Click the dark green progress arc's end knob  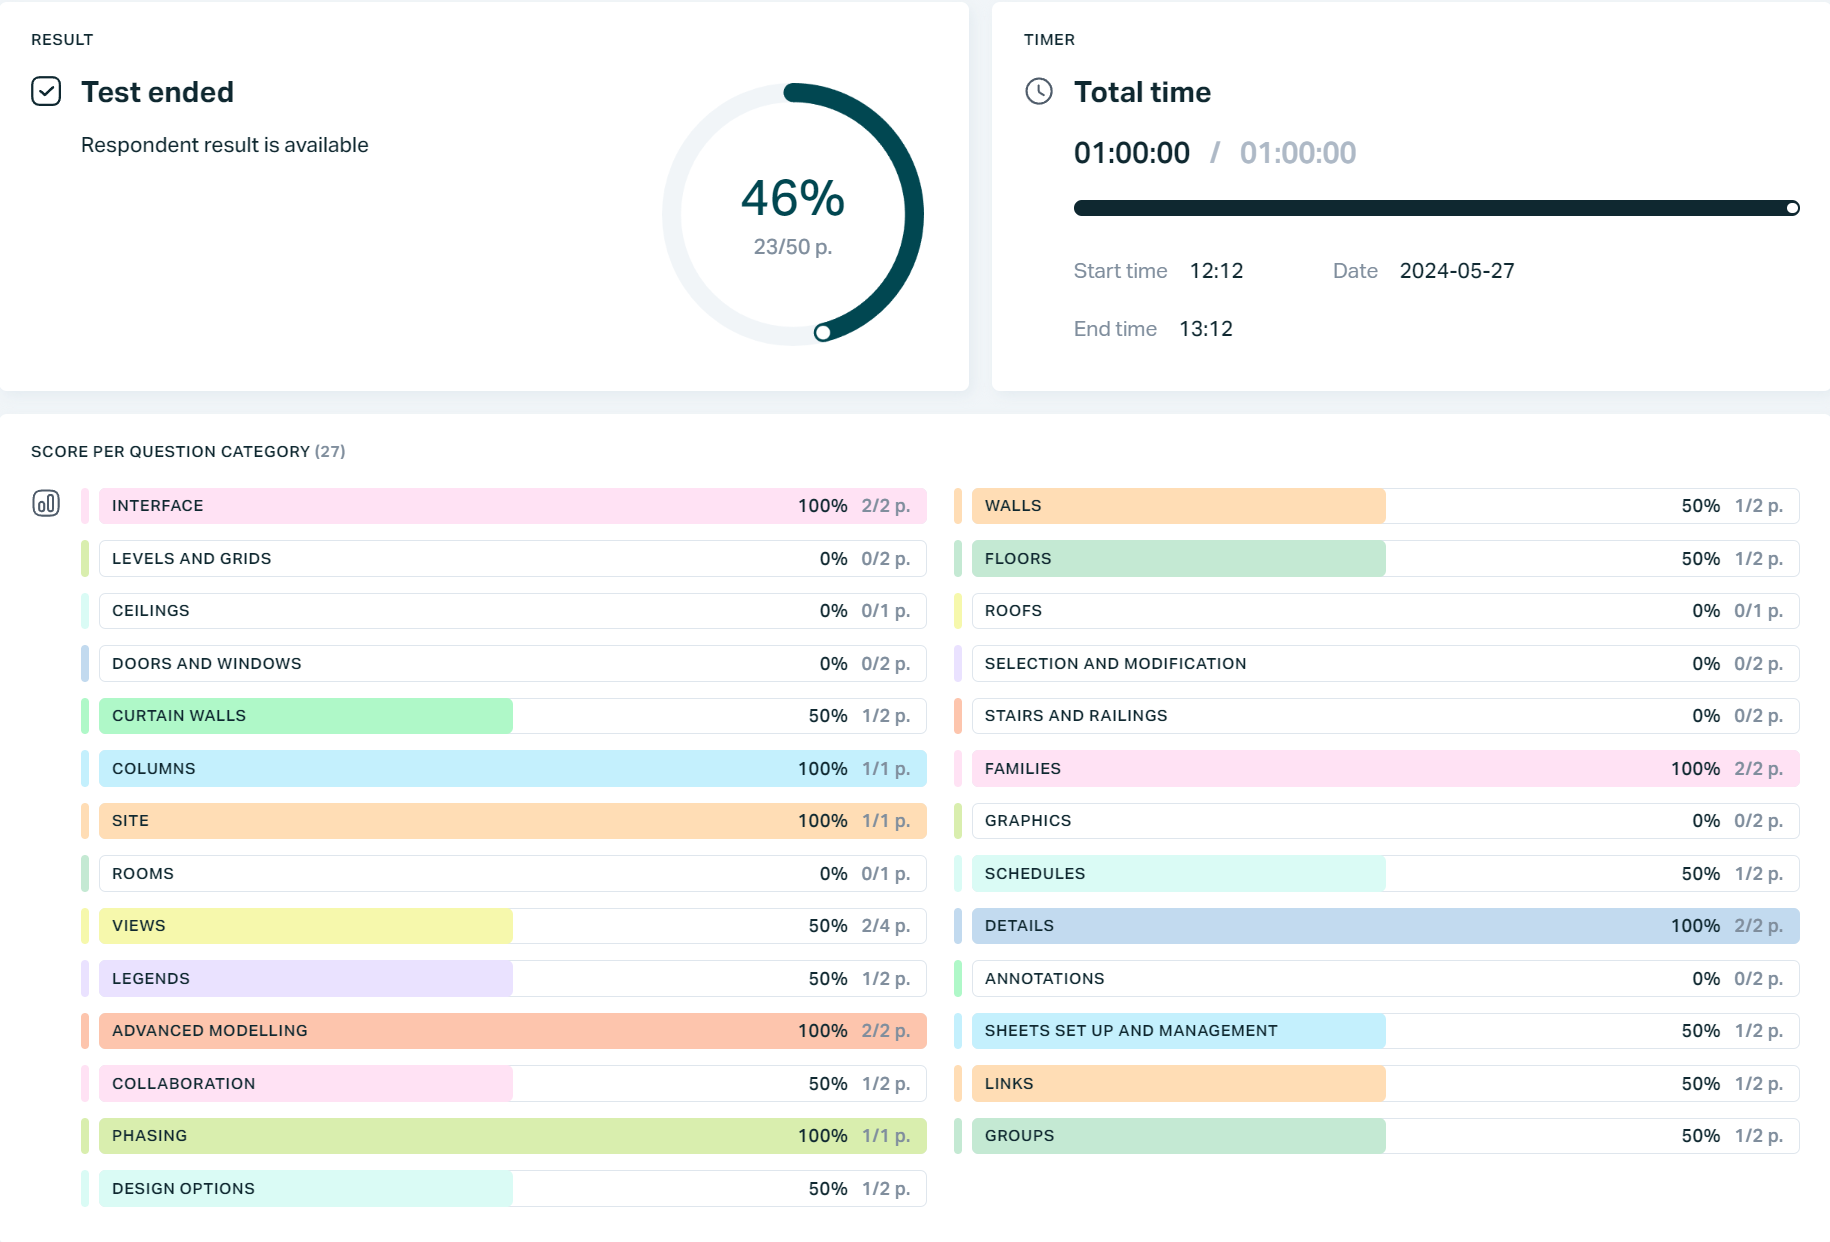(822, 333)
